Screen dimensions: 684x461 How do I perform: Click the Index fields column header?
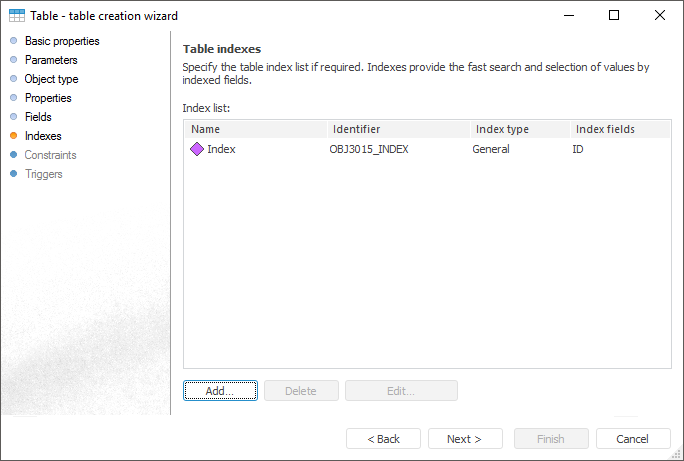point(619,129)
